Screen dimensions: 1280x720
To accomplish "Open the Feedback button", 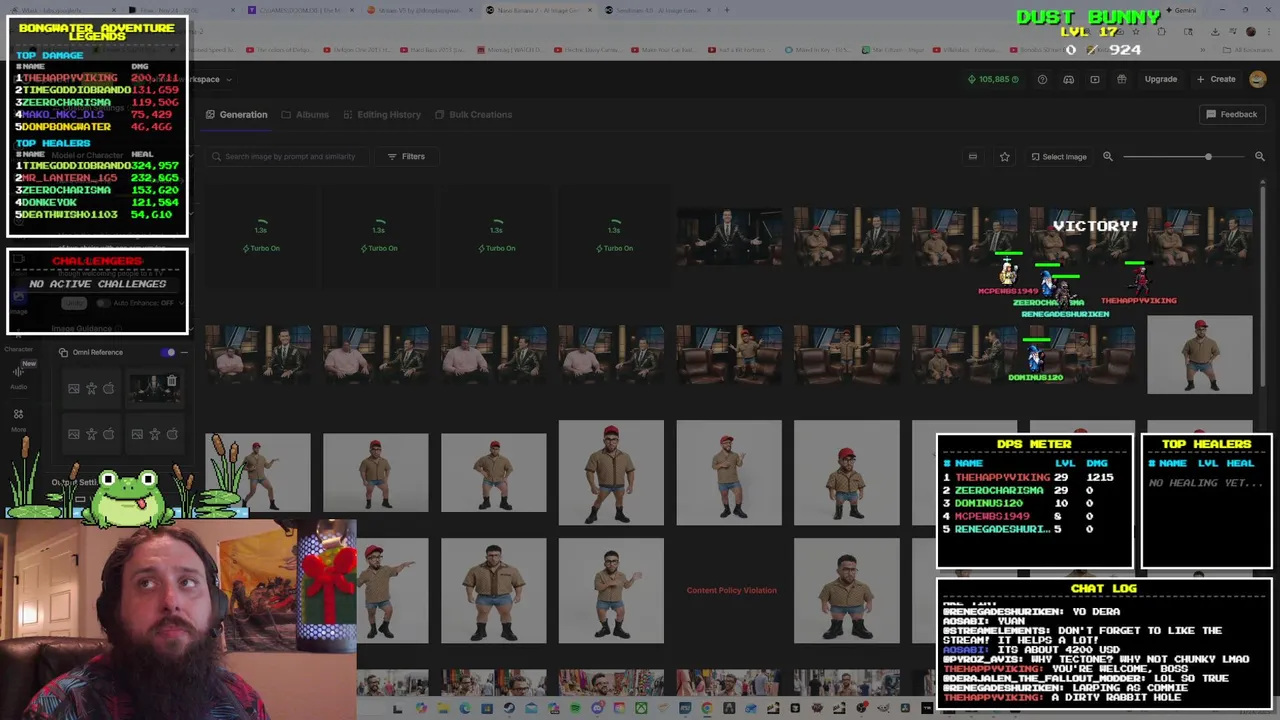I will click(1231, 114).
